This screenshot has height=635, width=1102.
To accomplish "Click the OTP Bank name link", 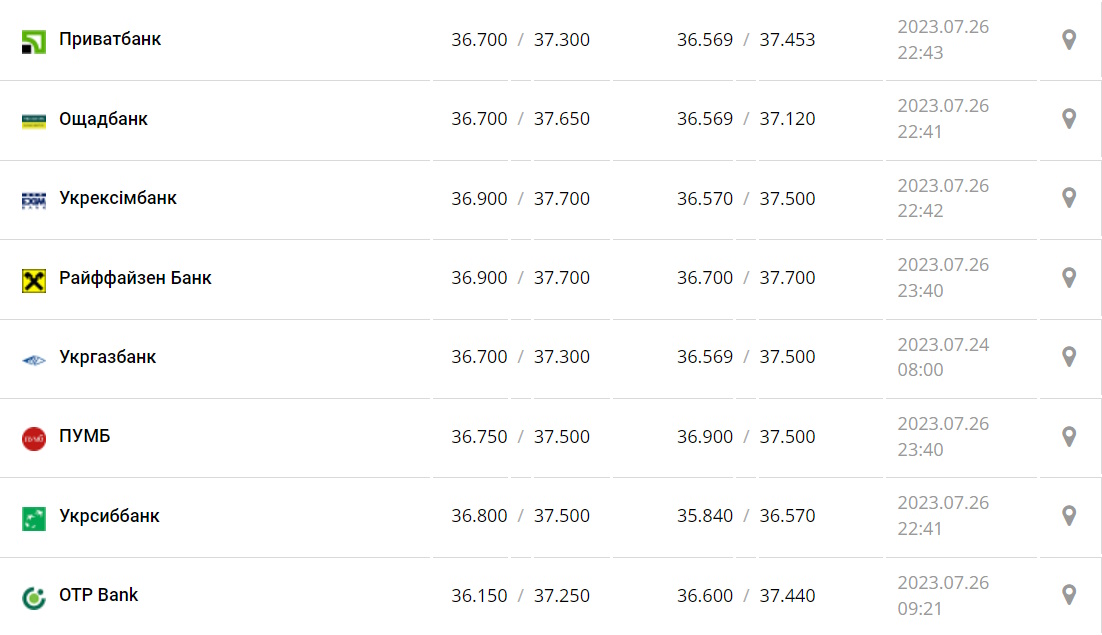I will click(x=98, y=595).
